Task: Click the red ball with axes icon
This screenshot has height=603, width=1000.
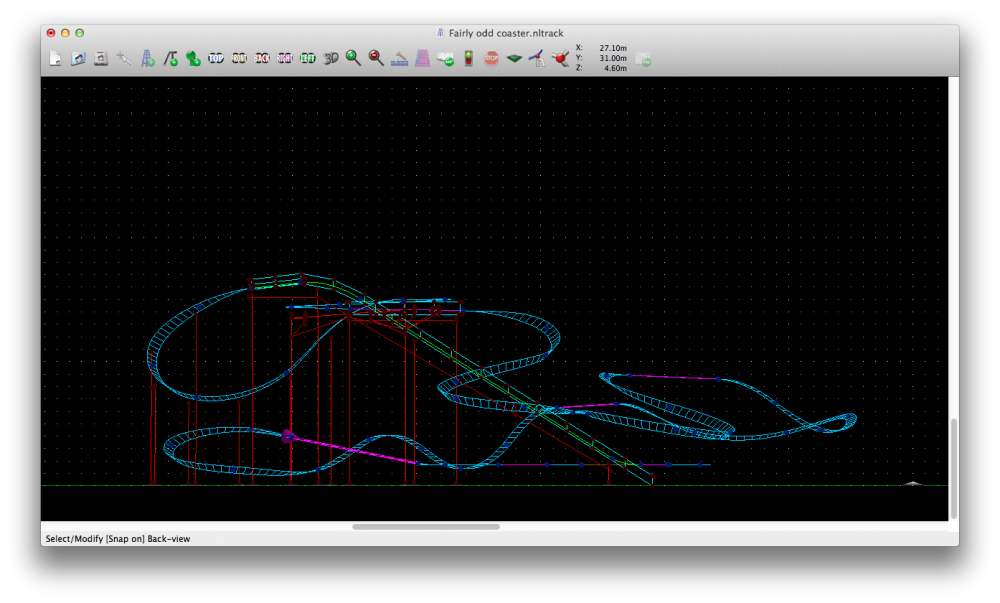Action: click(560, 59)
